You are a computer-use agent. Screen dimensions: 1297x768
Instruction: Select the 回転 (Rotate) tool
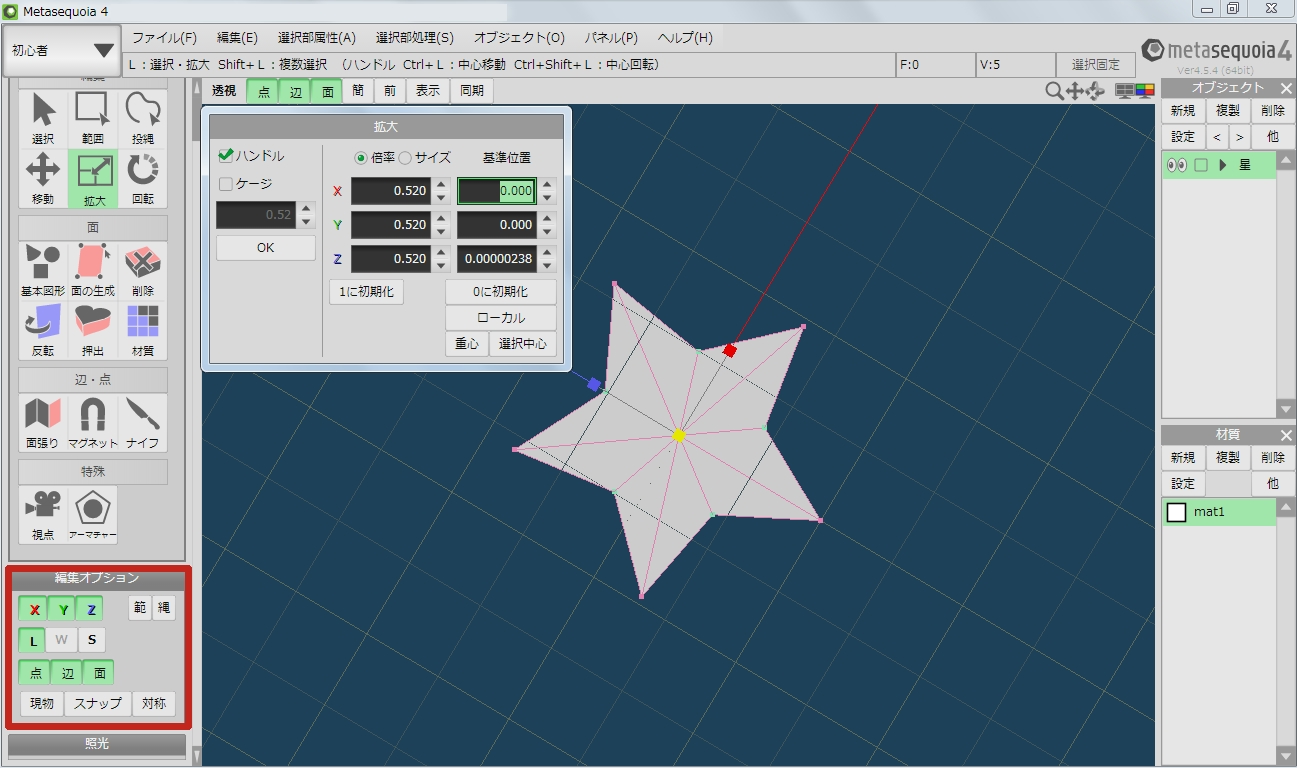coord(143,179)
